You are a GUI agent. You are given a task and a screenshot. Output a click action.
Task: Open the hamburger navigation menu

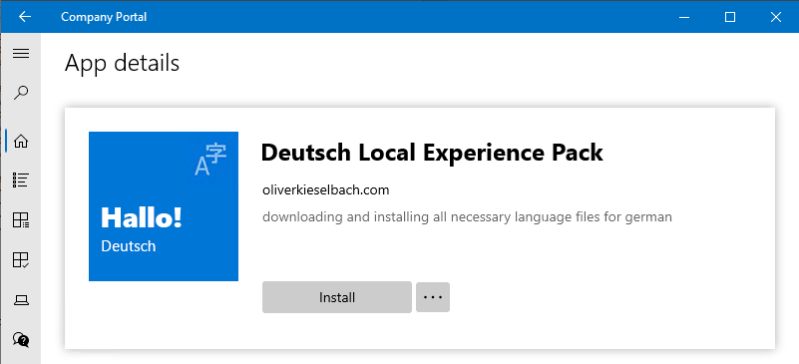point(20,54)
